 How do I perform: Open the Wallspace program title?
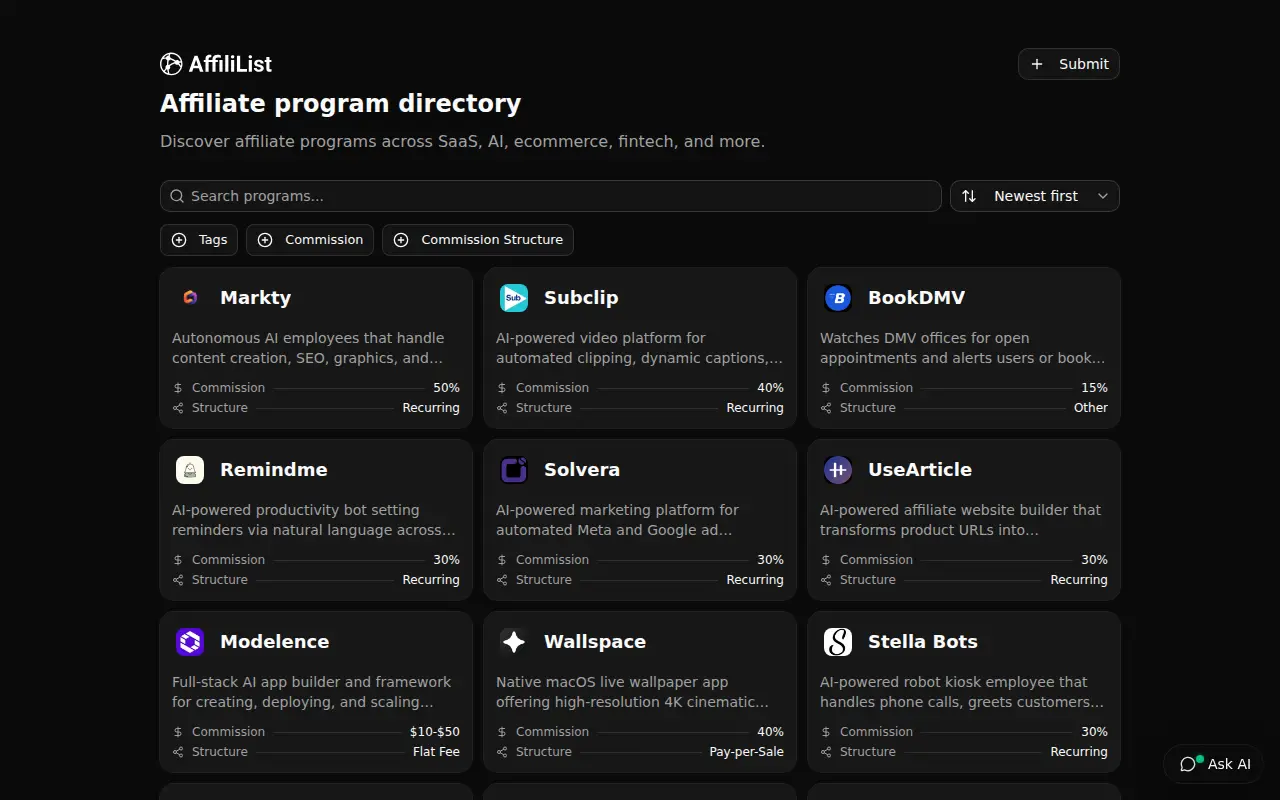[x=595, y=642]
